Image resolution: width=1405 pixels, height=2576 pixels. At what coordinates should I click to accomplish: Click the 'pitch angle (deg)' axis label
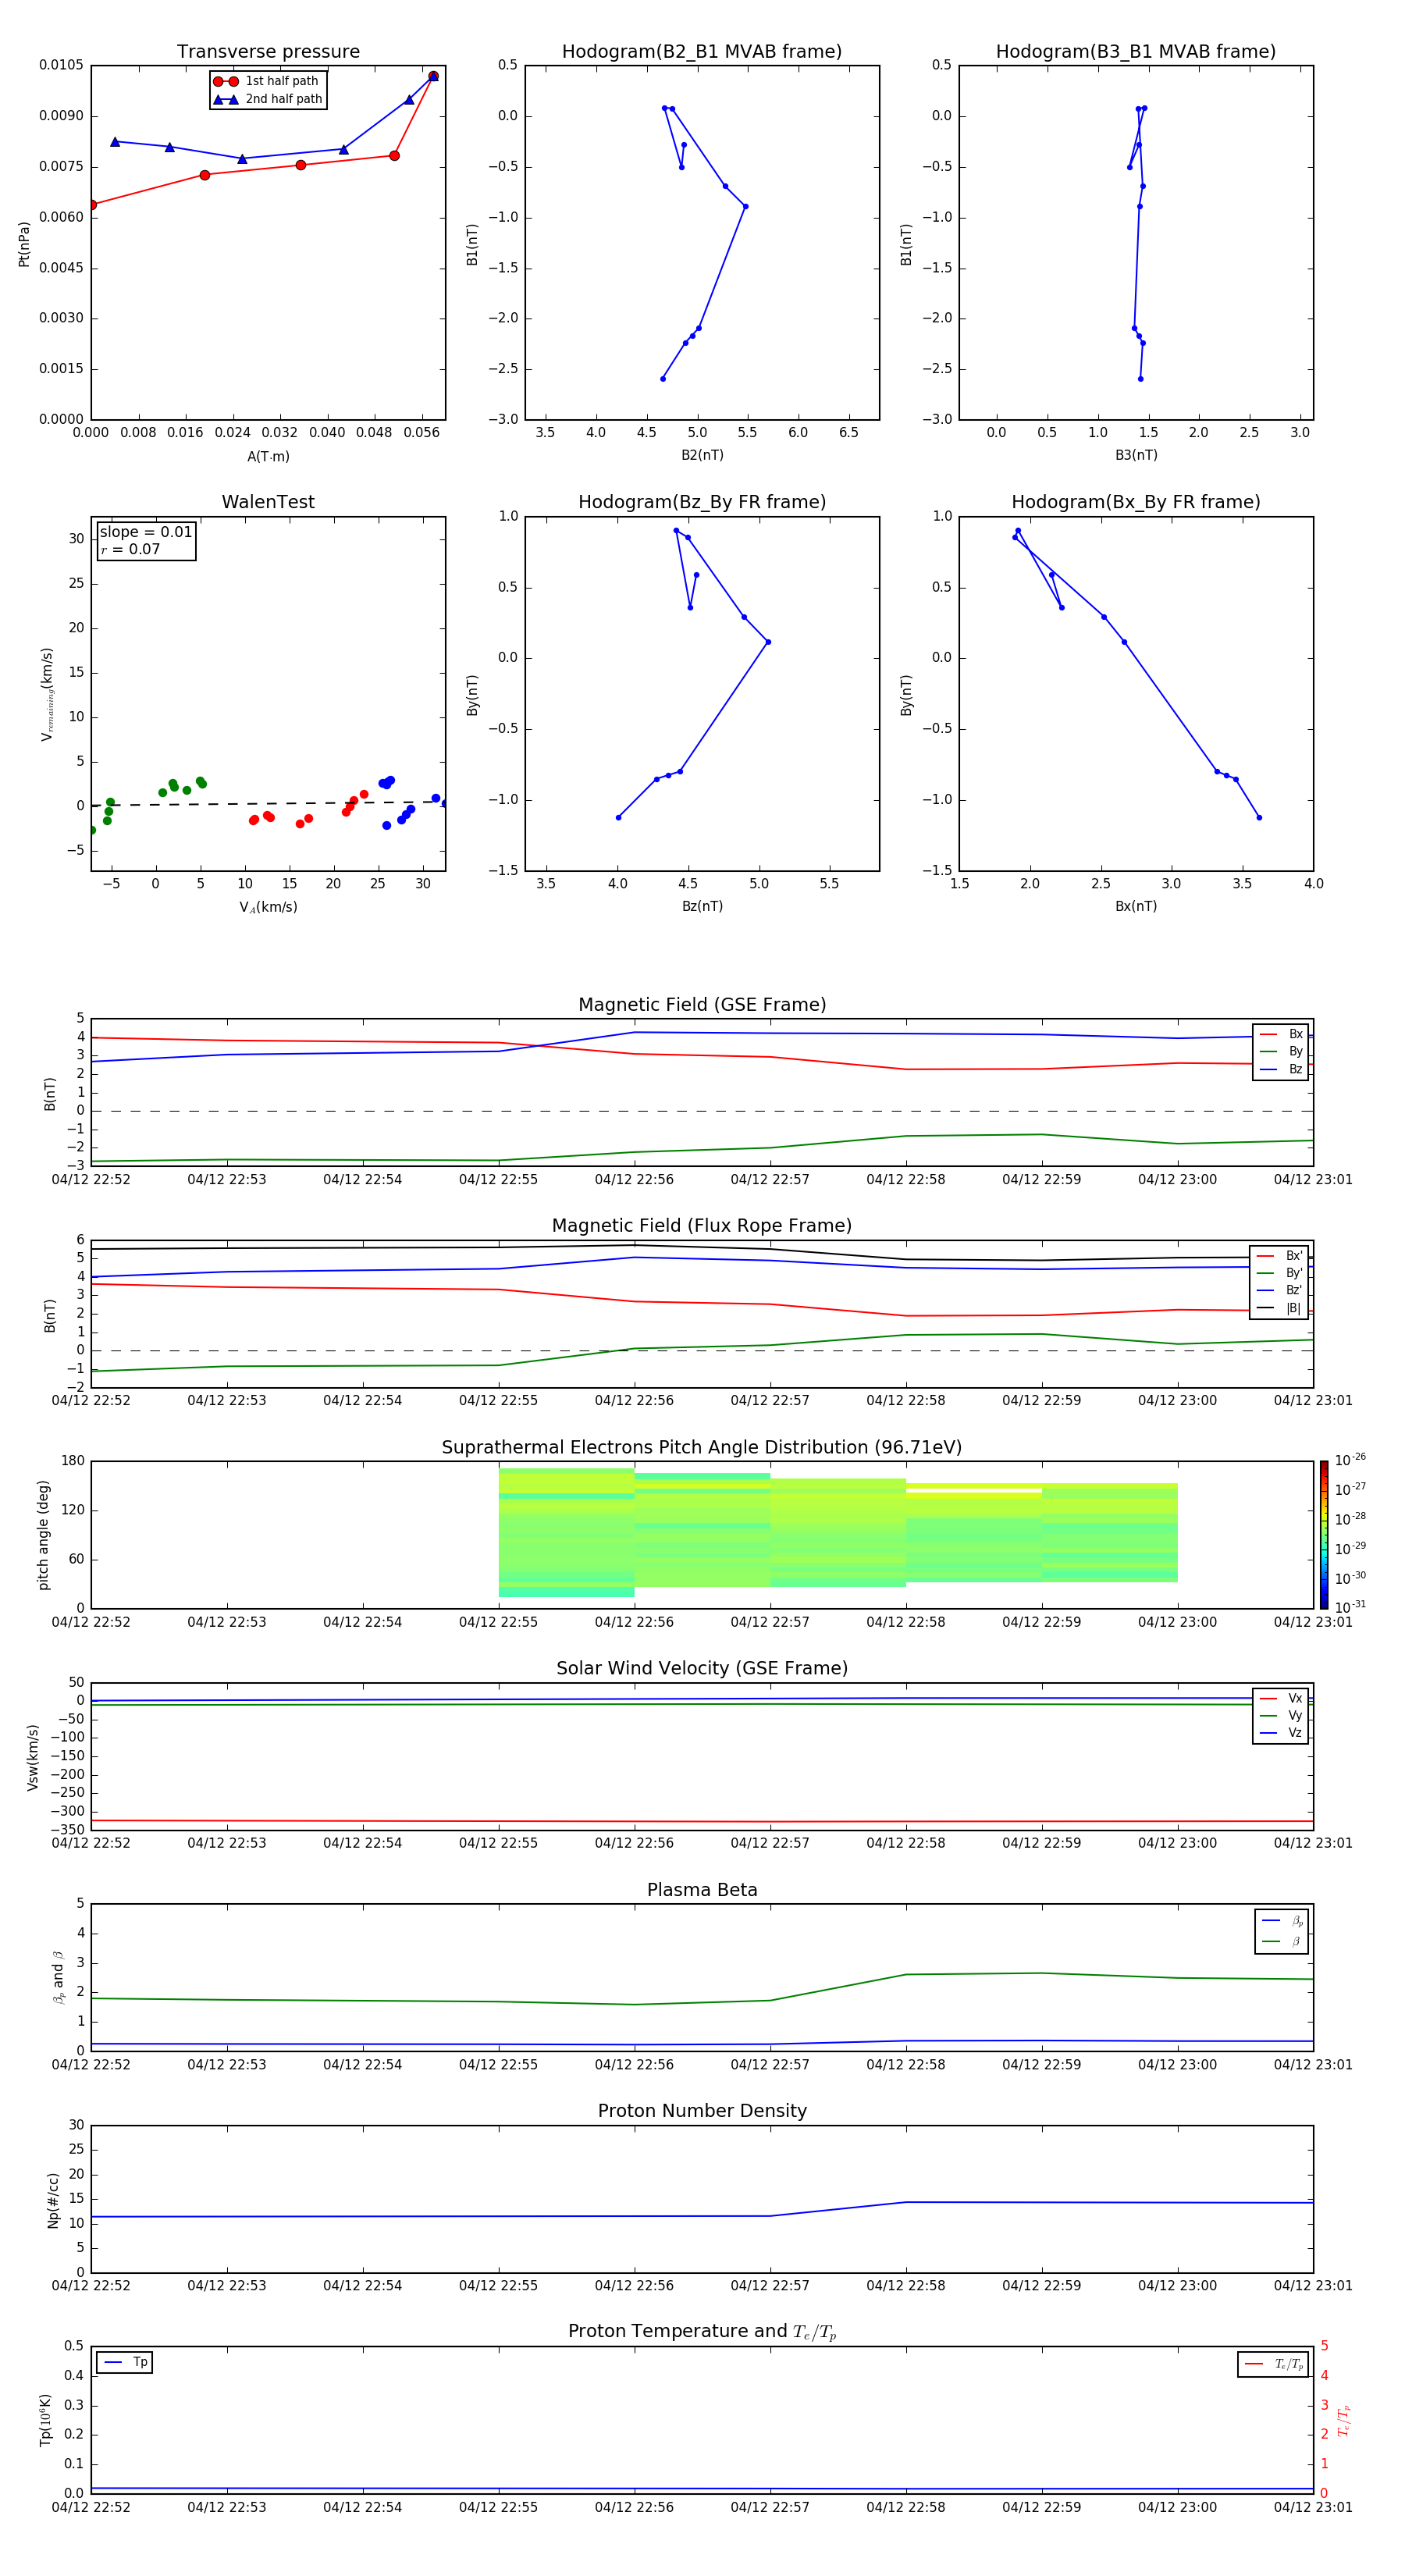tap(43, 1535)
